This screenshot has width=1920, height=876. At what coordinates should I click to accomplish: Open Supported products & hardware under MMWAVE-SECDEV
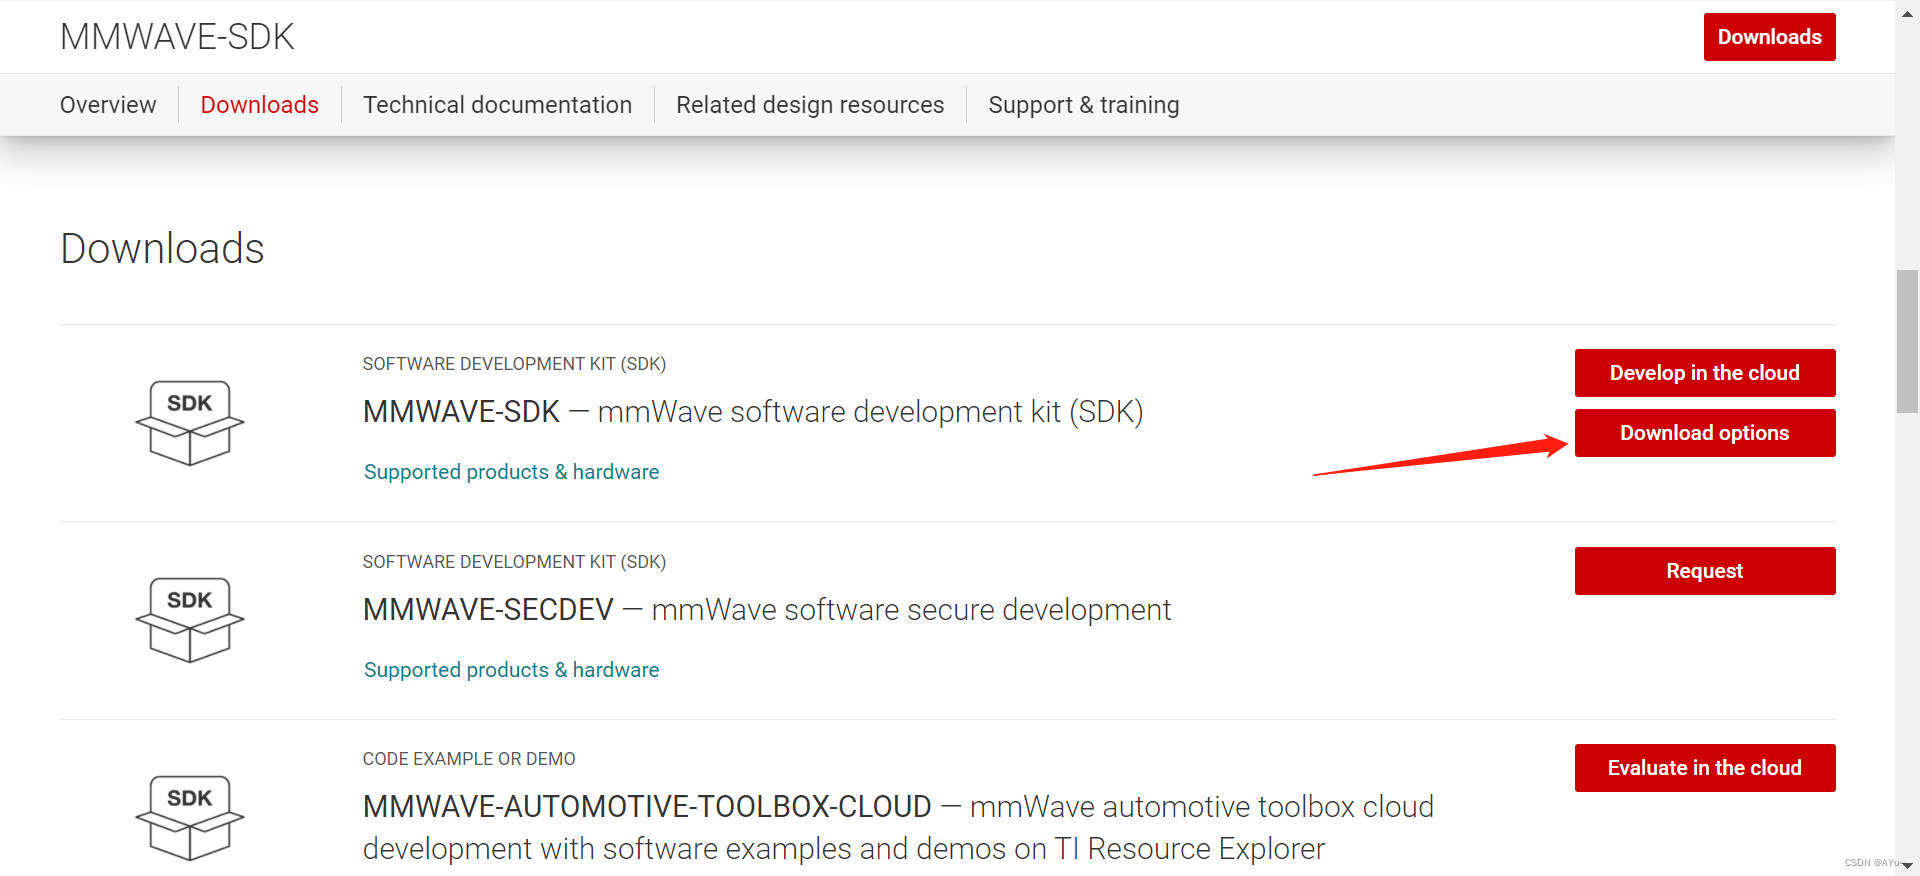pyautogui.click(x=512, y=670)
